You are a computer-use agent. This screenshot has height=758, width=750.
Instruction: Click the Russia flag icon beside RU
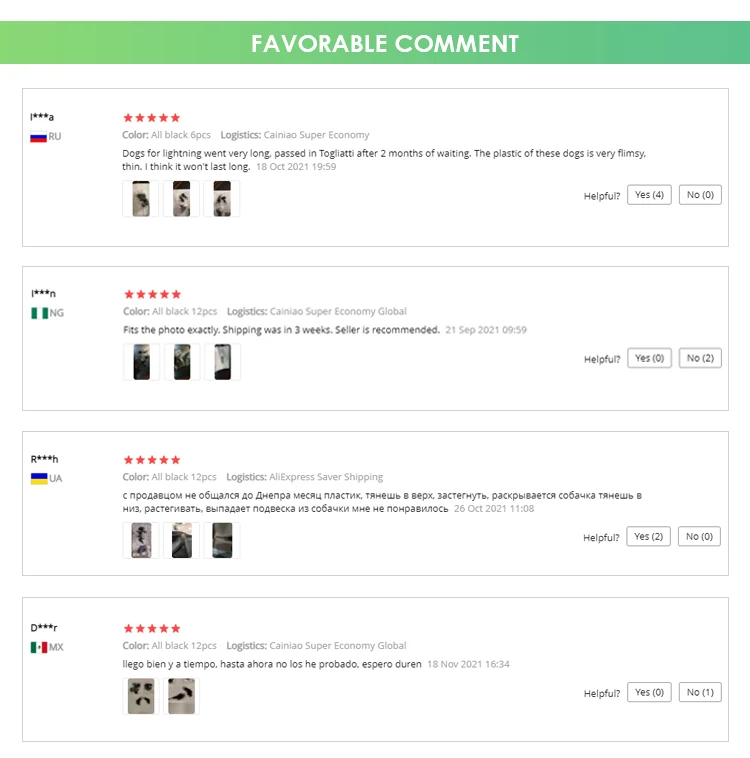tap(39, 136)
